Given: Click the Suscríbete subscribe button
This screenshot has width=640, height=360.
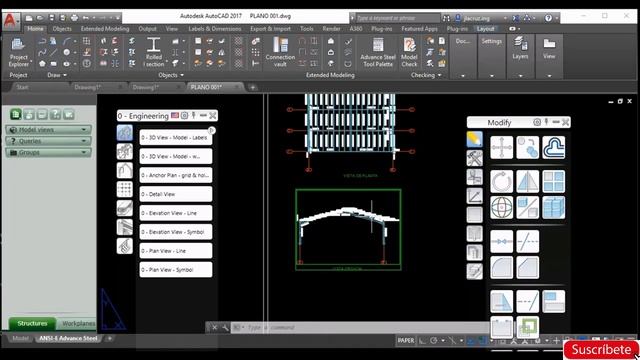Looking at the screenshot, I should point(601,350).
